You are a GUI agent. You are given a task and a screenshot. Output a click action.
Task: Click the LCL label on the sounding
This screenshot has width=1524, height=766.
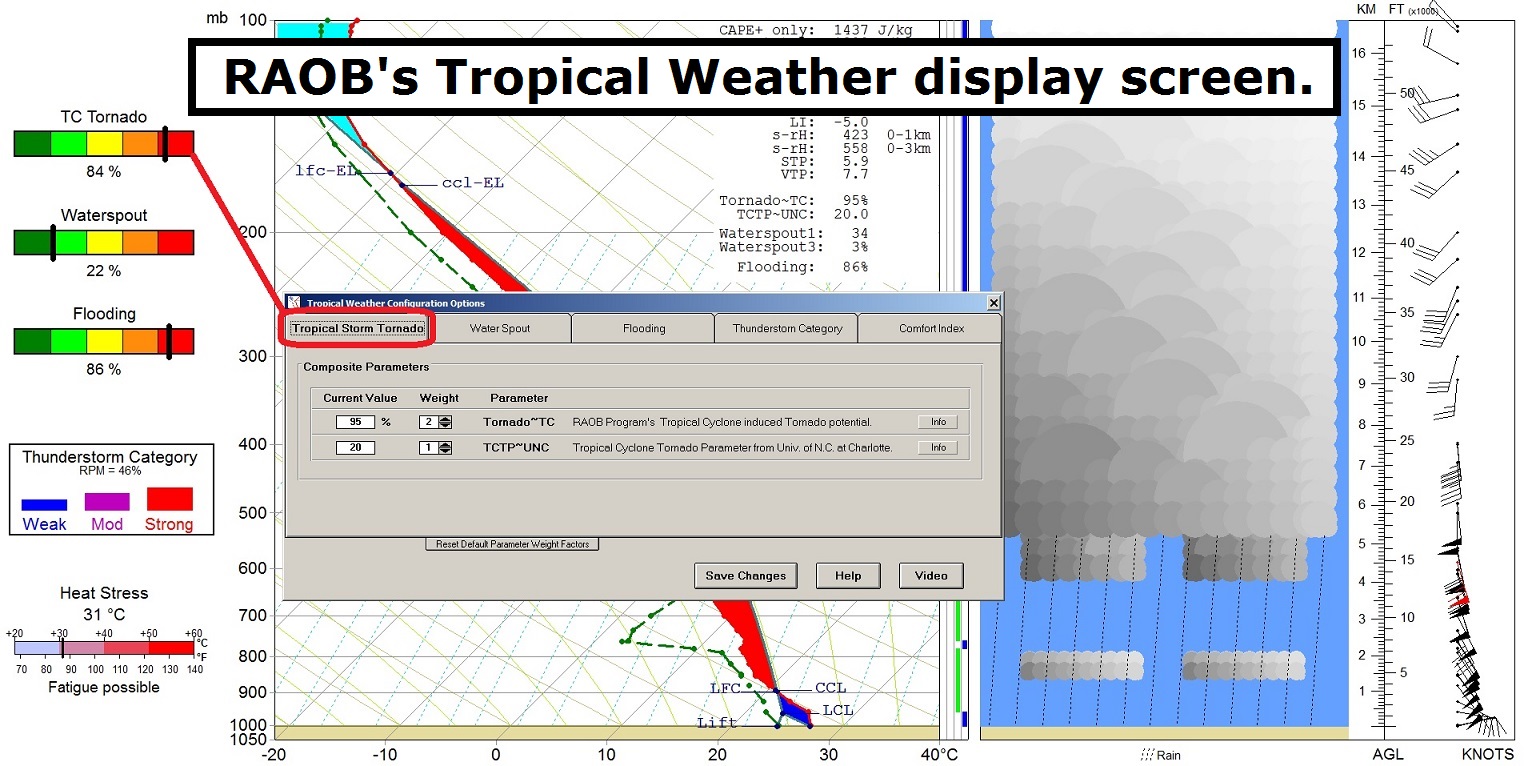[837, 710]
